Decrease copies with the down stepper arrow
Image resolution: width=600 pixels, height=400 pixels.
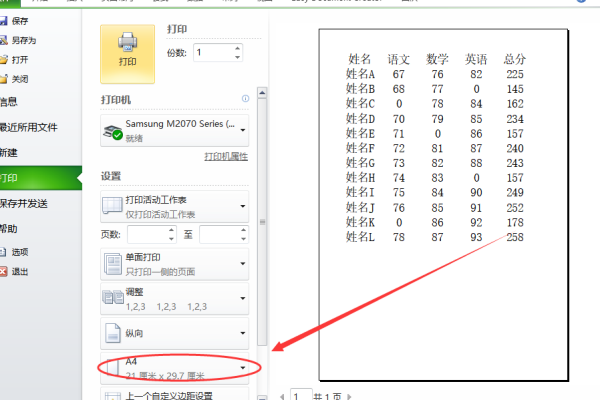tap(238, 57)
